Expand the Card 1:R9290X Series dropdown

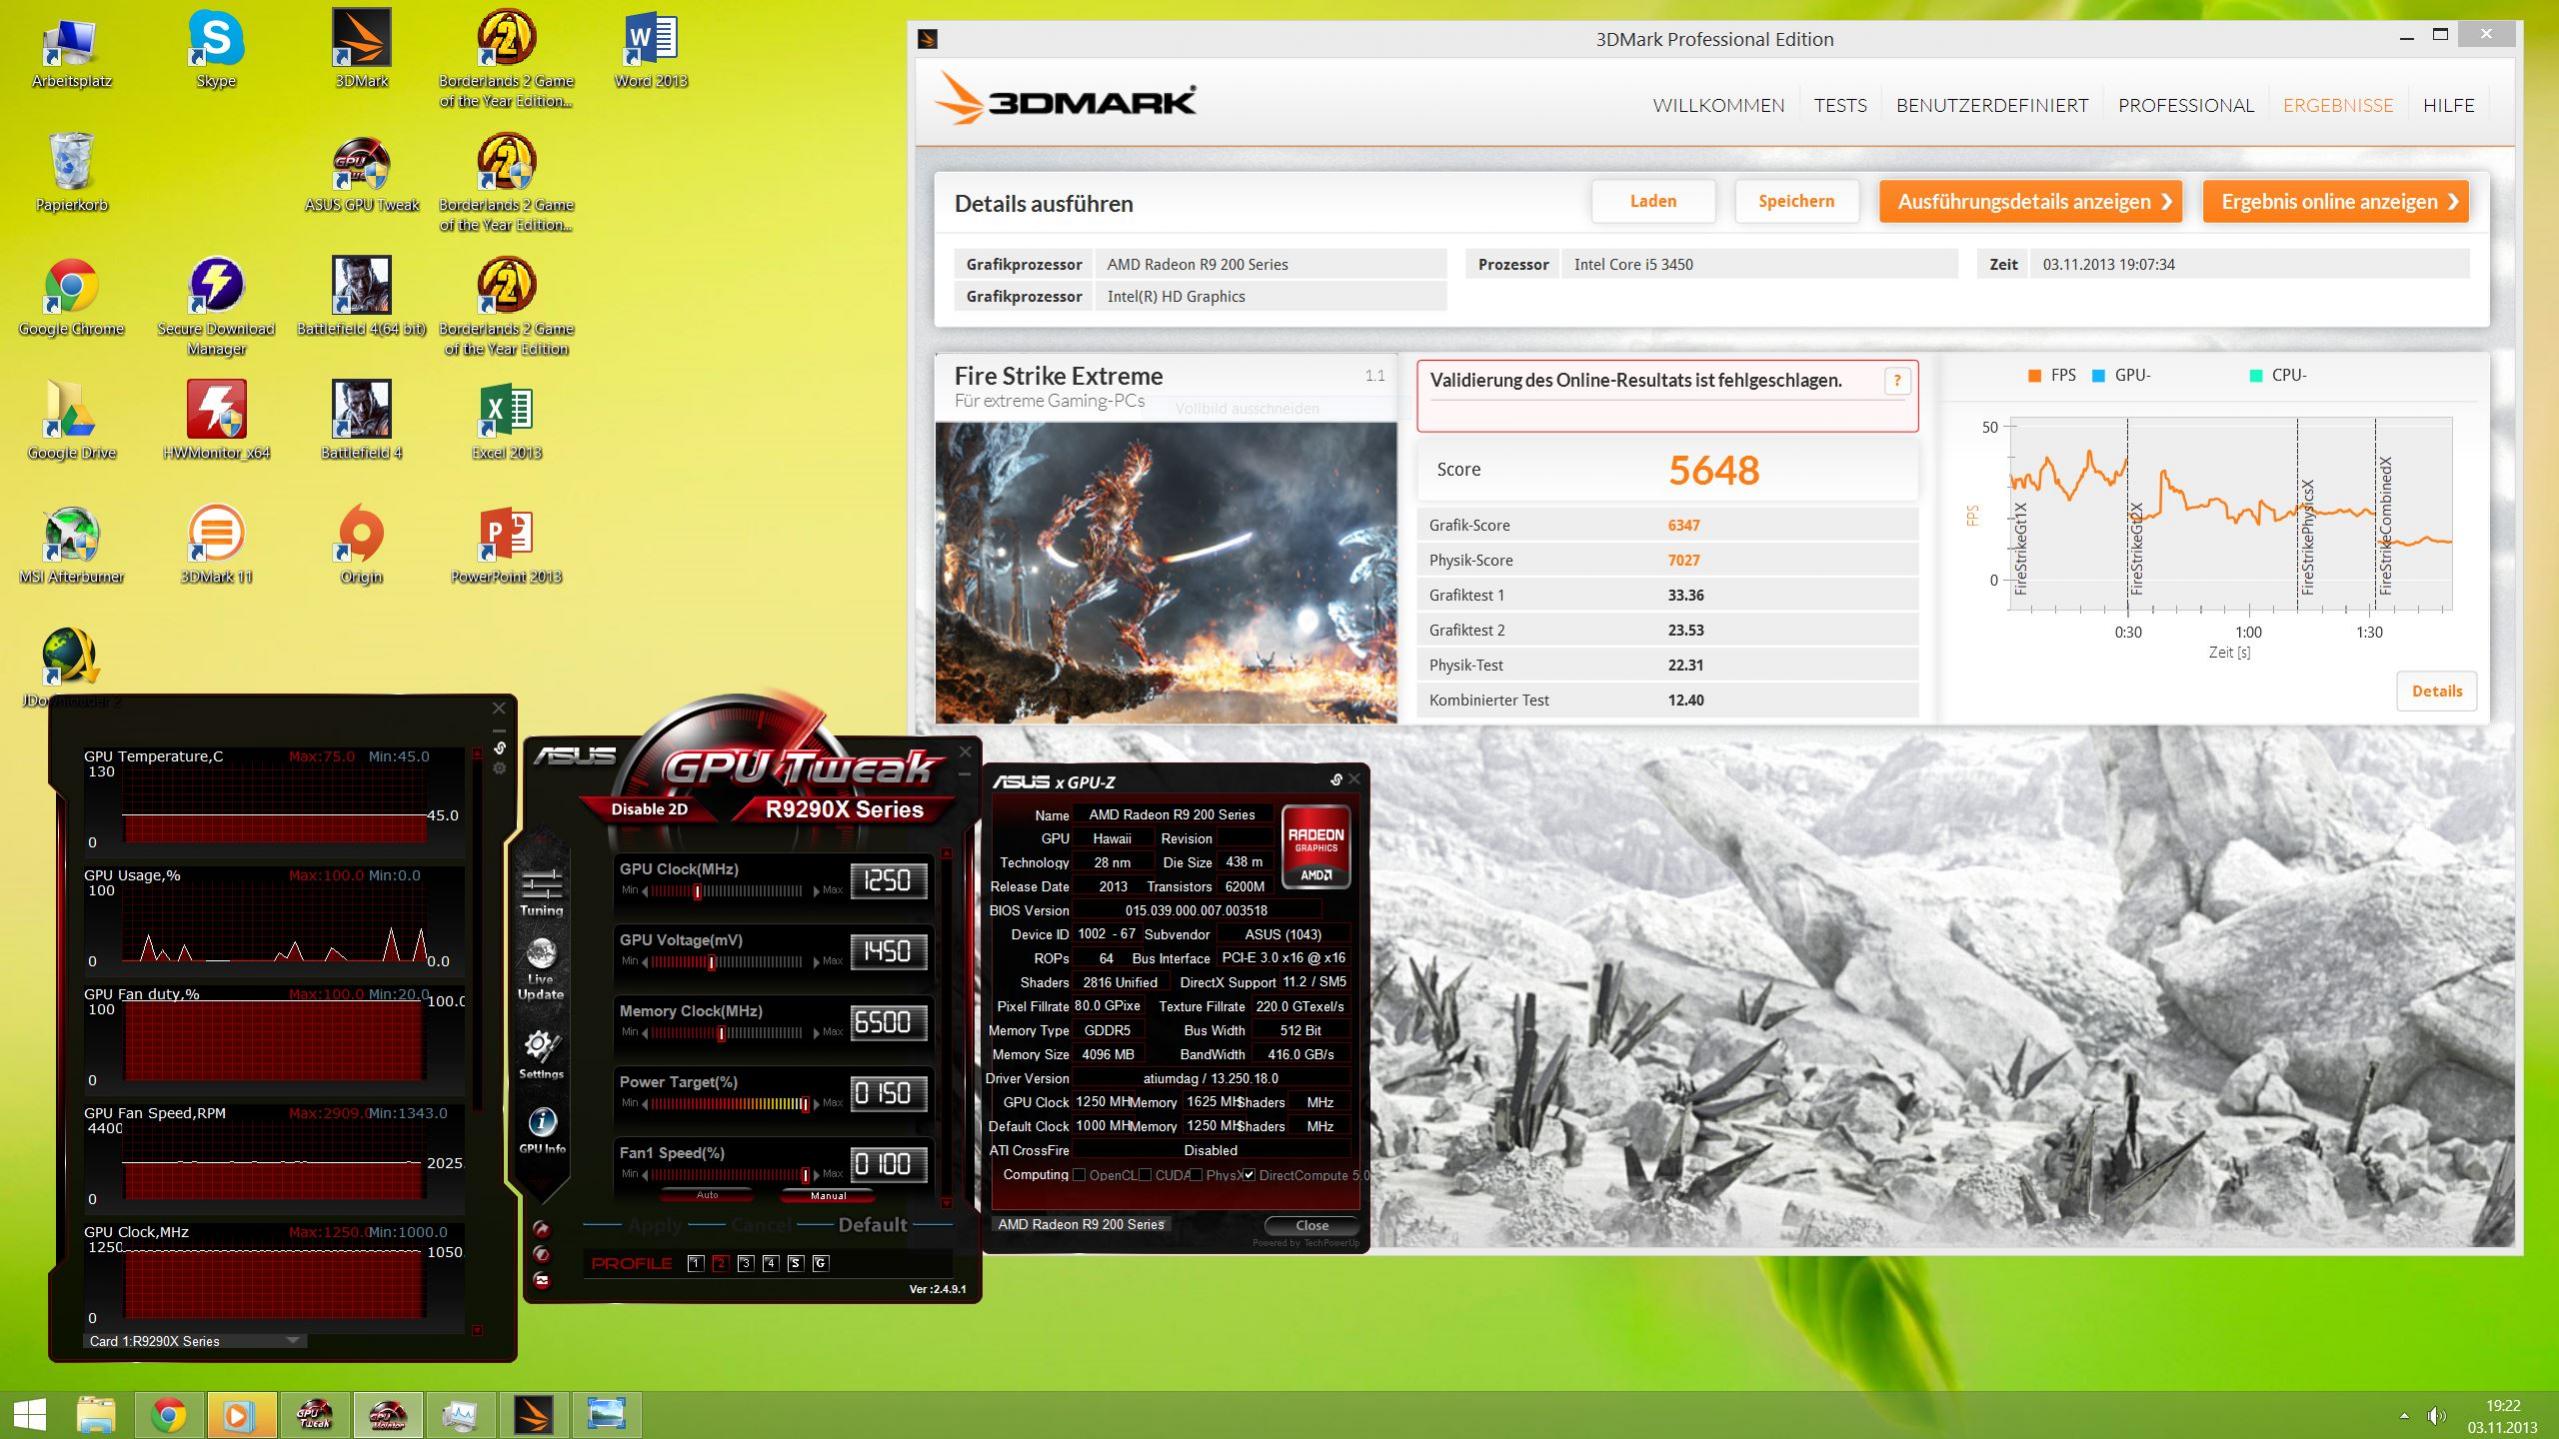[x=293, y=1341]
